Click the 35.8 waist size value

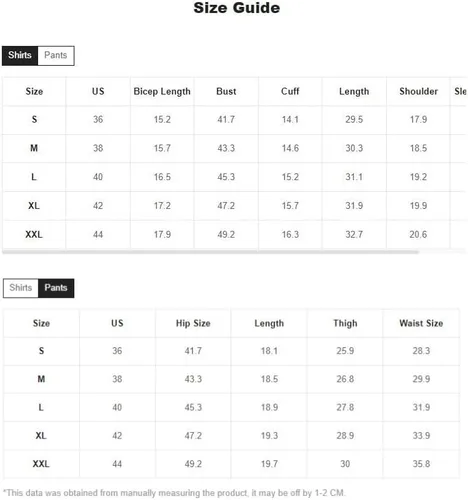pos(421,464)
